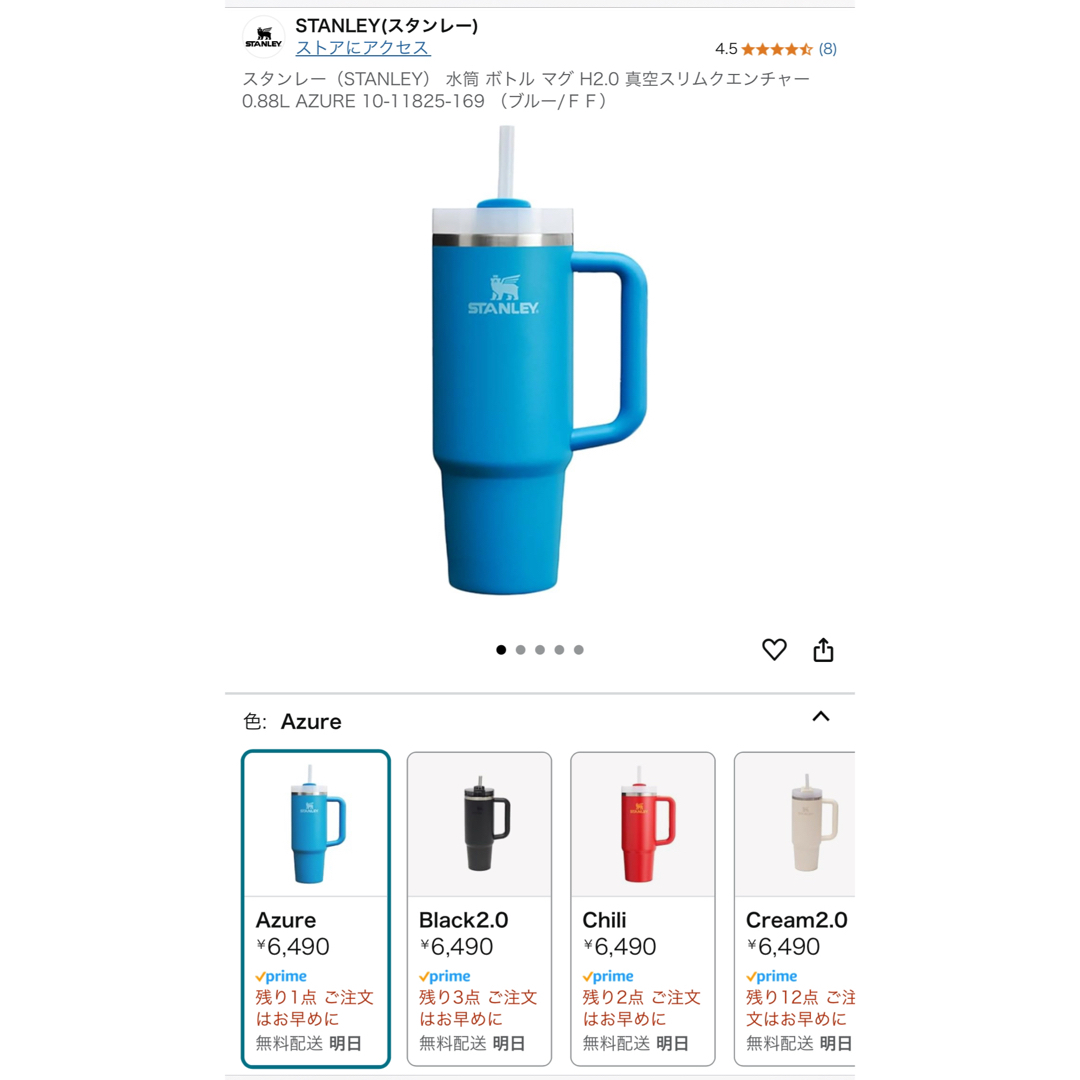The width and height of the screenshot is (1080, 1080).
Task: Open the Stanley brand logo
Action: (264, 37)
